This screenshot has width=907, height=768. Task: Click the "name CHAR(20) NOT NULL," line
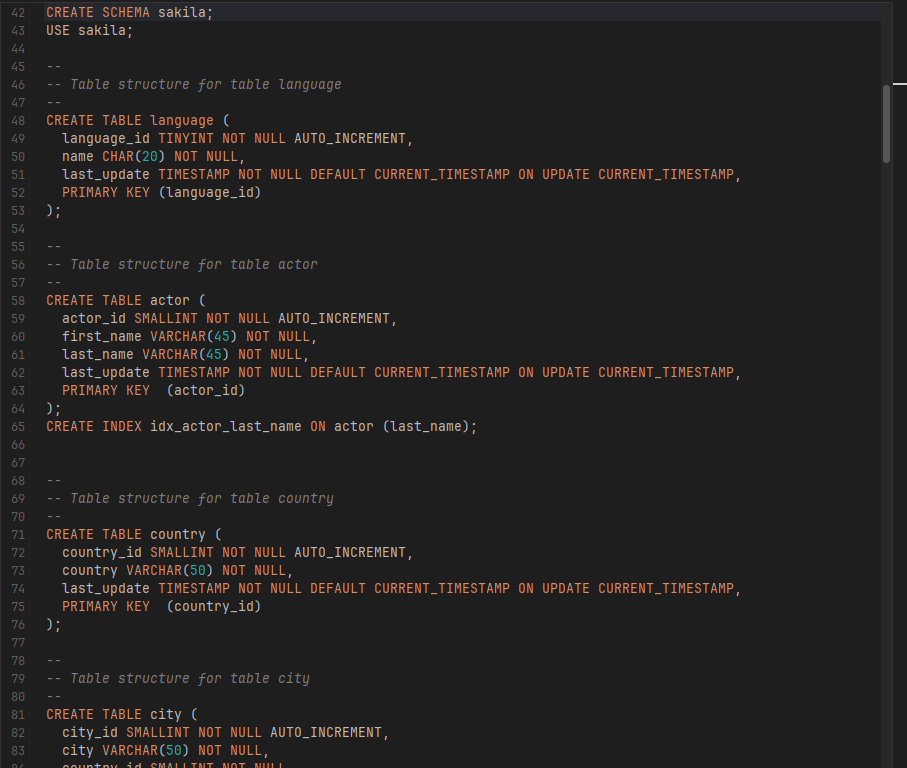(153, 156)
